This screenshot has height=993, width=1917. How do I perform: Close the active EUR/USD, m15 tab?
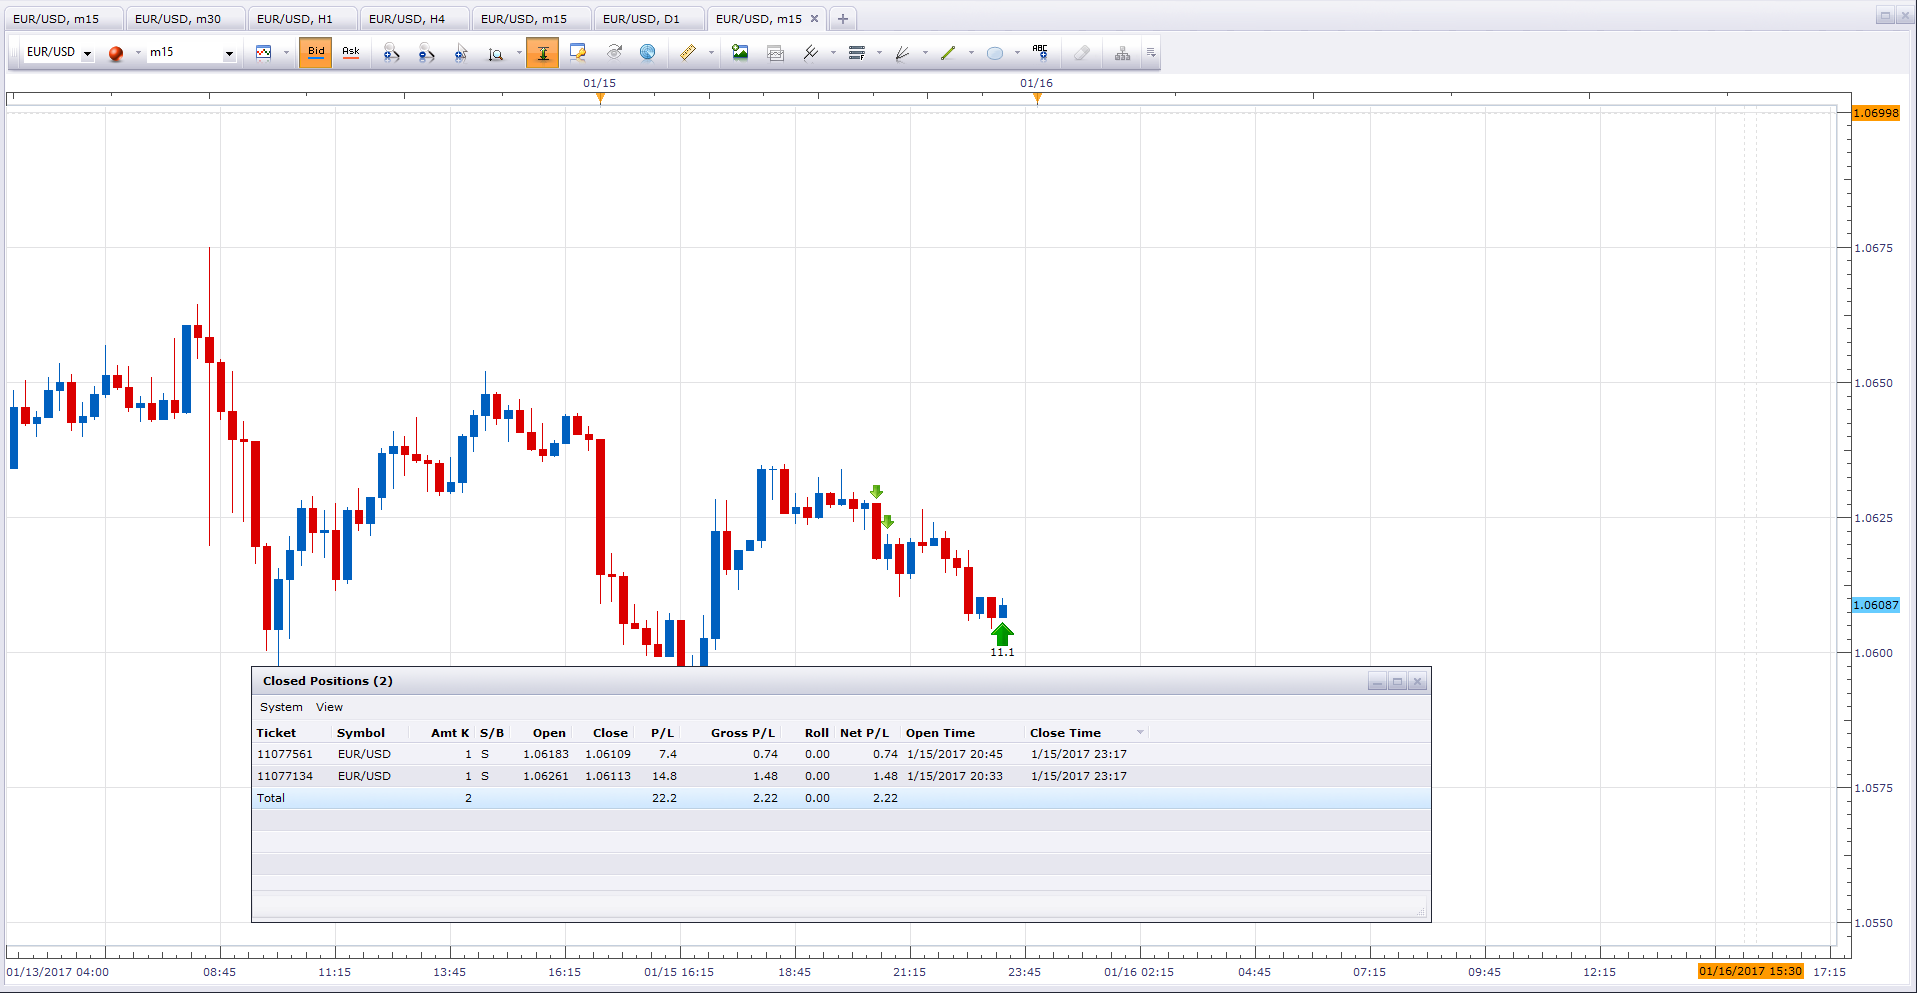click(814, 18)
